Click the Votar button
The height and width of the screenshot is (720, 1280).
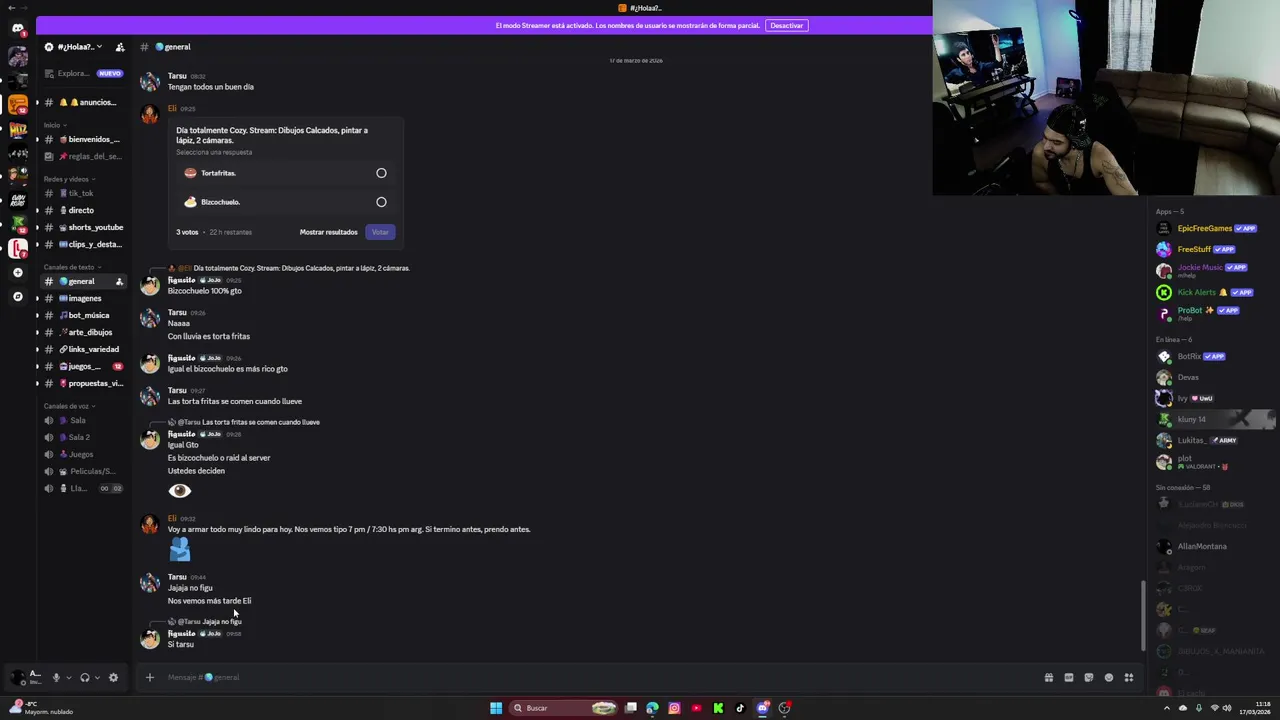click(x=380, y=232)
